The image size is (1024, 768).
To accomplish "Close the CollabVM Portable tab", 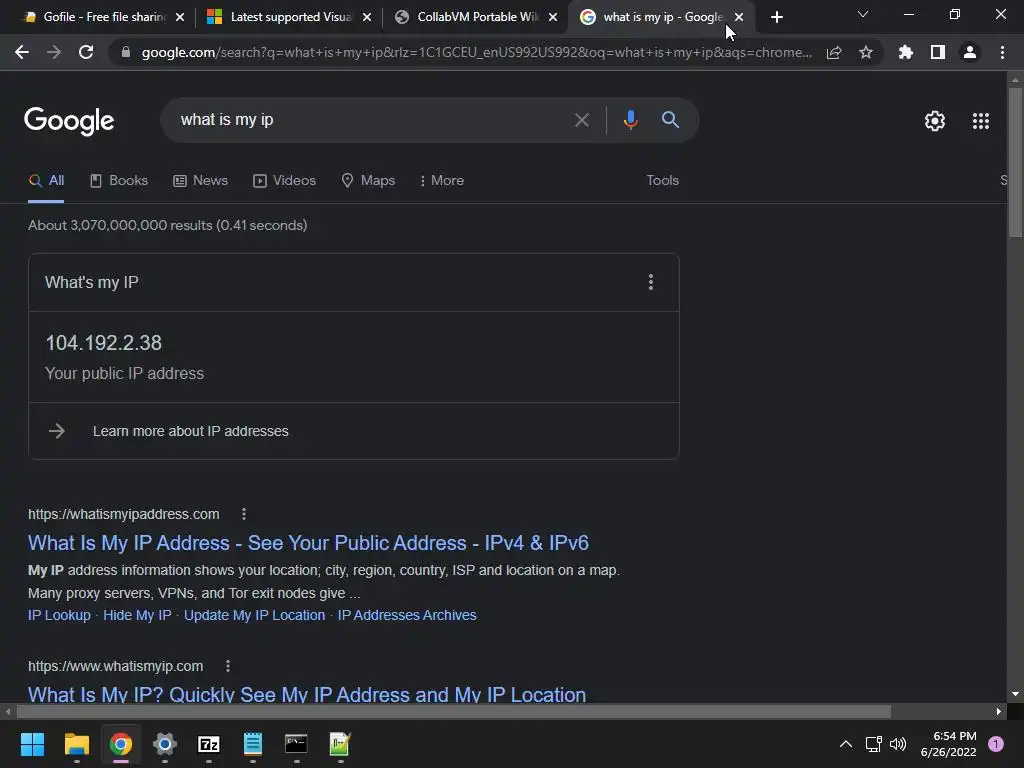I will 553,17.
